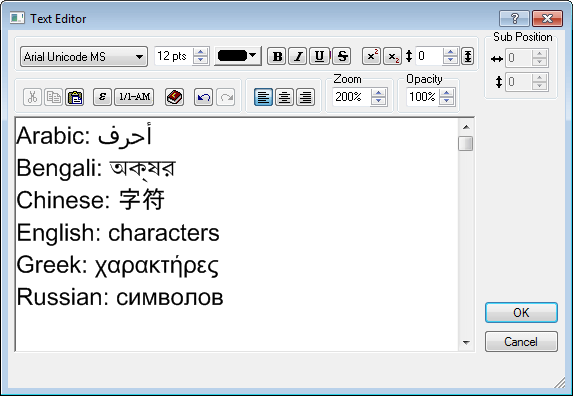573x396 pixels.
Task: Click the Zoom 200% field
Action: pos(352,97)
